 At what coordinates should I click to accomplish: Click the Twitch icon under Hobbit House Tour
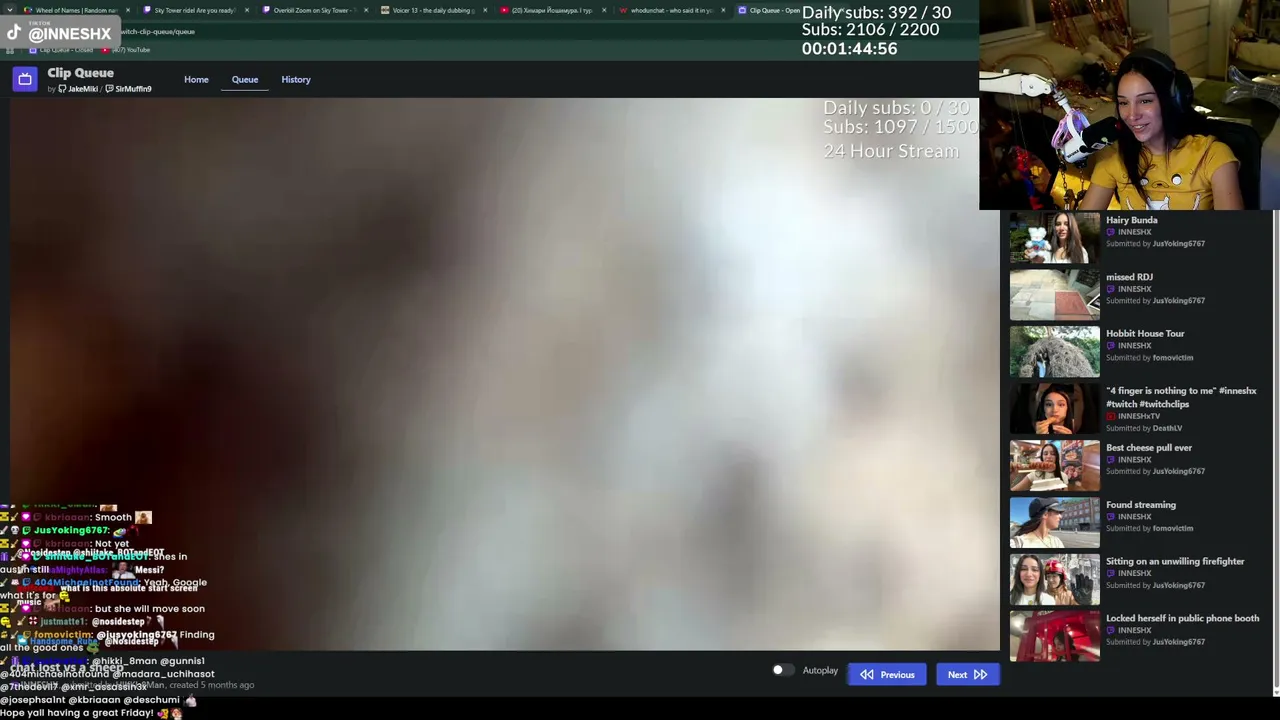[1111, 346]
